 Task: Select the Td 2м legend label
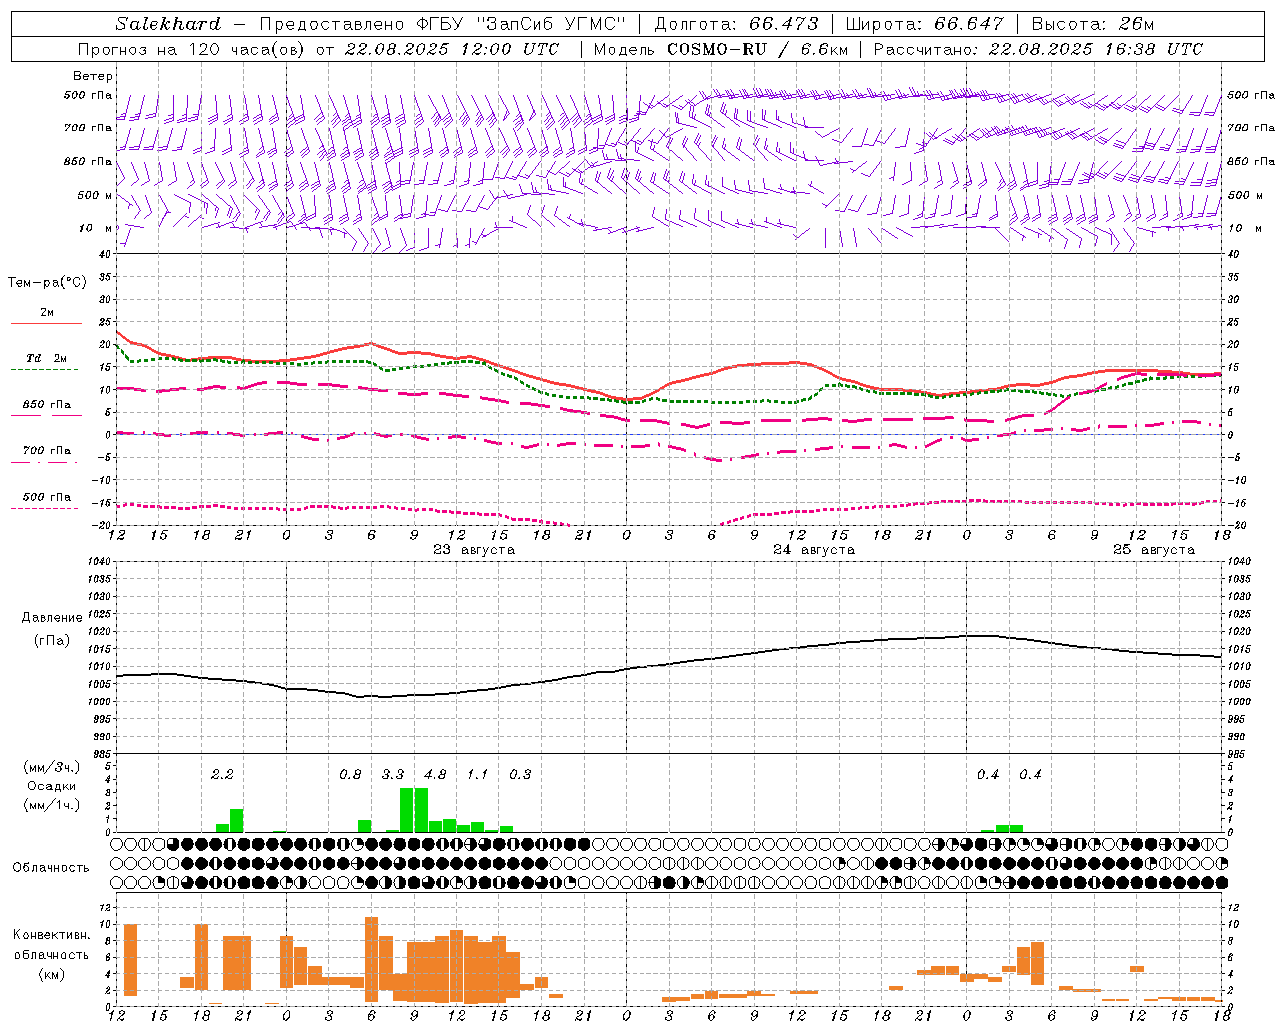coord(47,358)
